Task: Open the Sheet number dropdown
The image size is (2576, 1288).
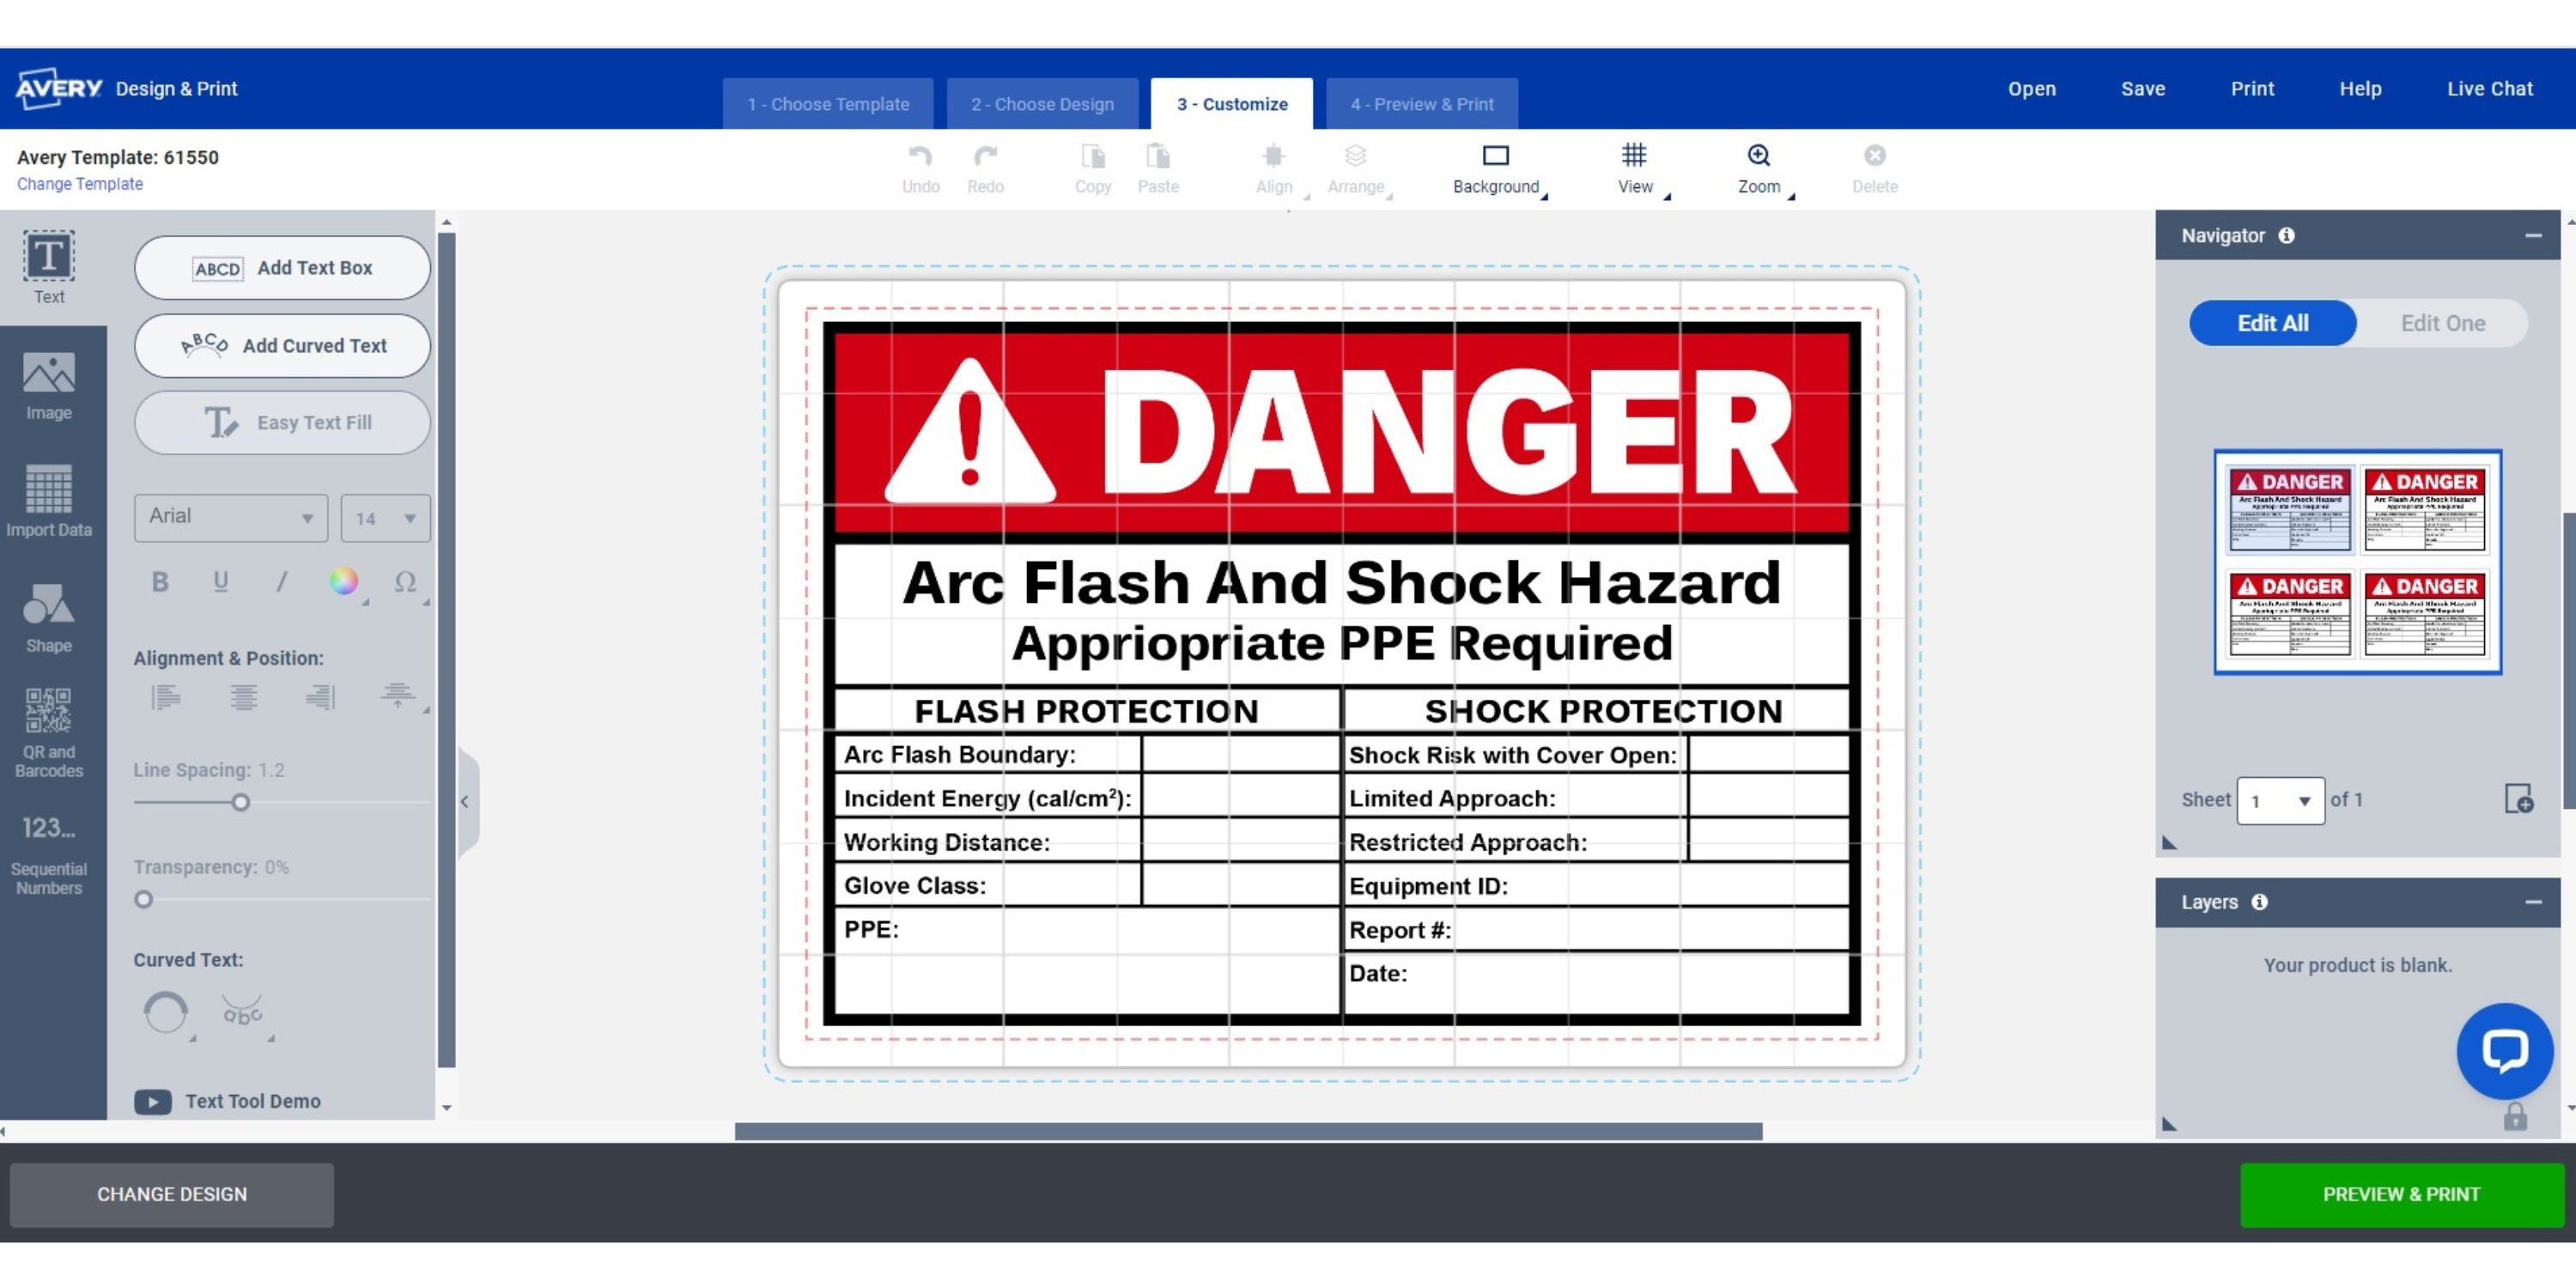Action: click(2280, 800)
